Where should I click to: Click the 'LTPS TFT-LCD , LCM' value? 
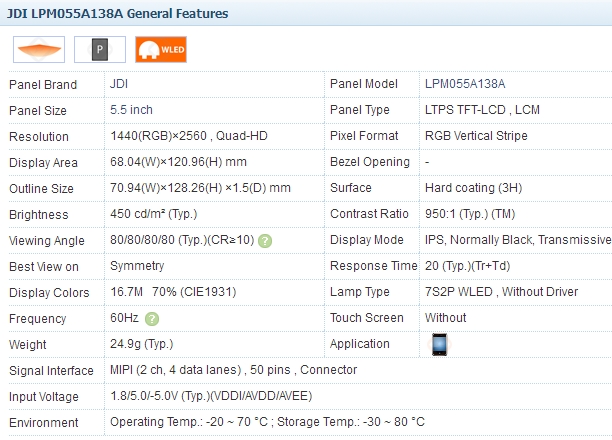point(482,110)
